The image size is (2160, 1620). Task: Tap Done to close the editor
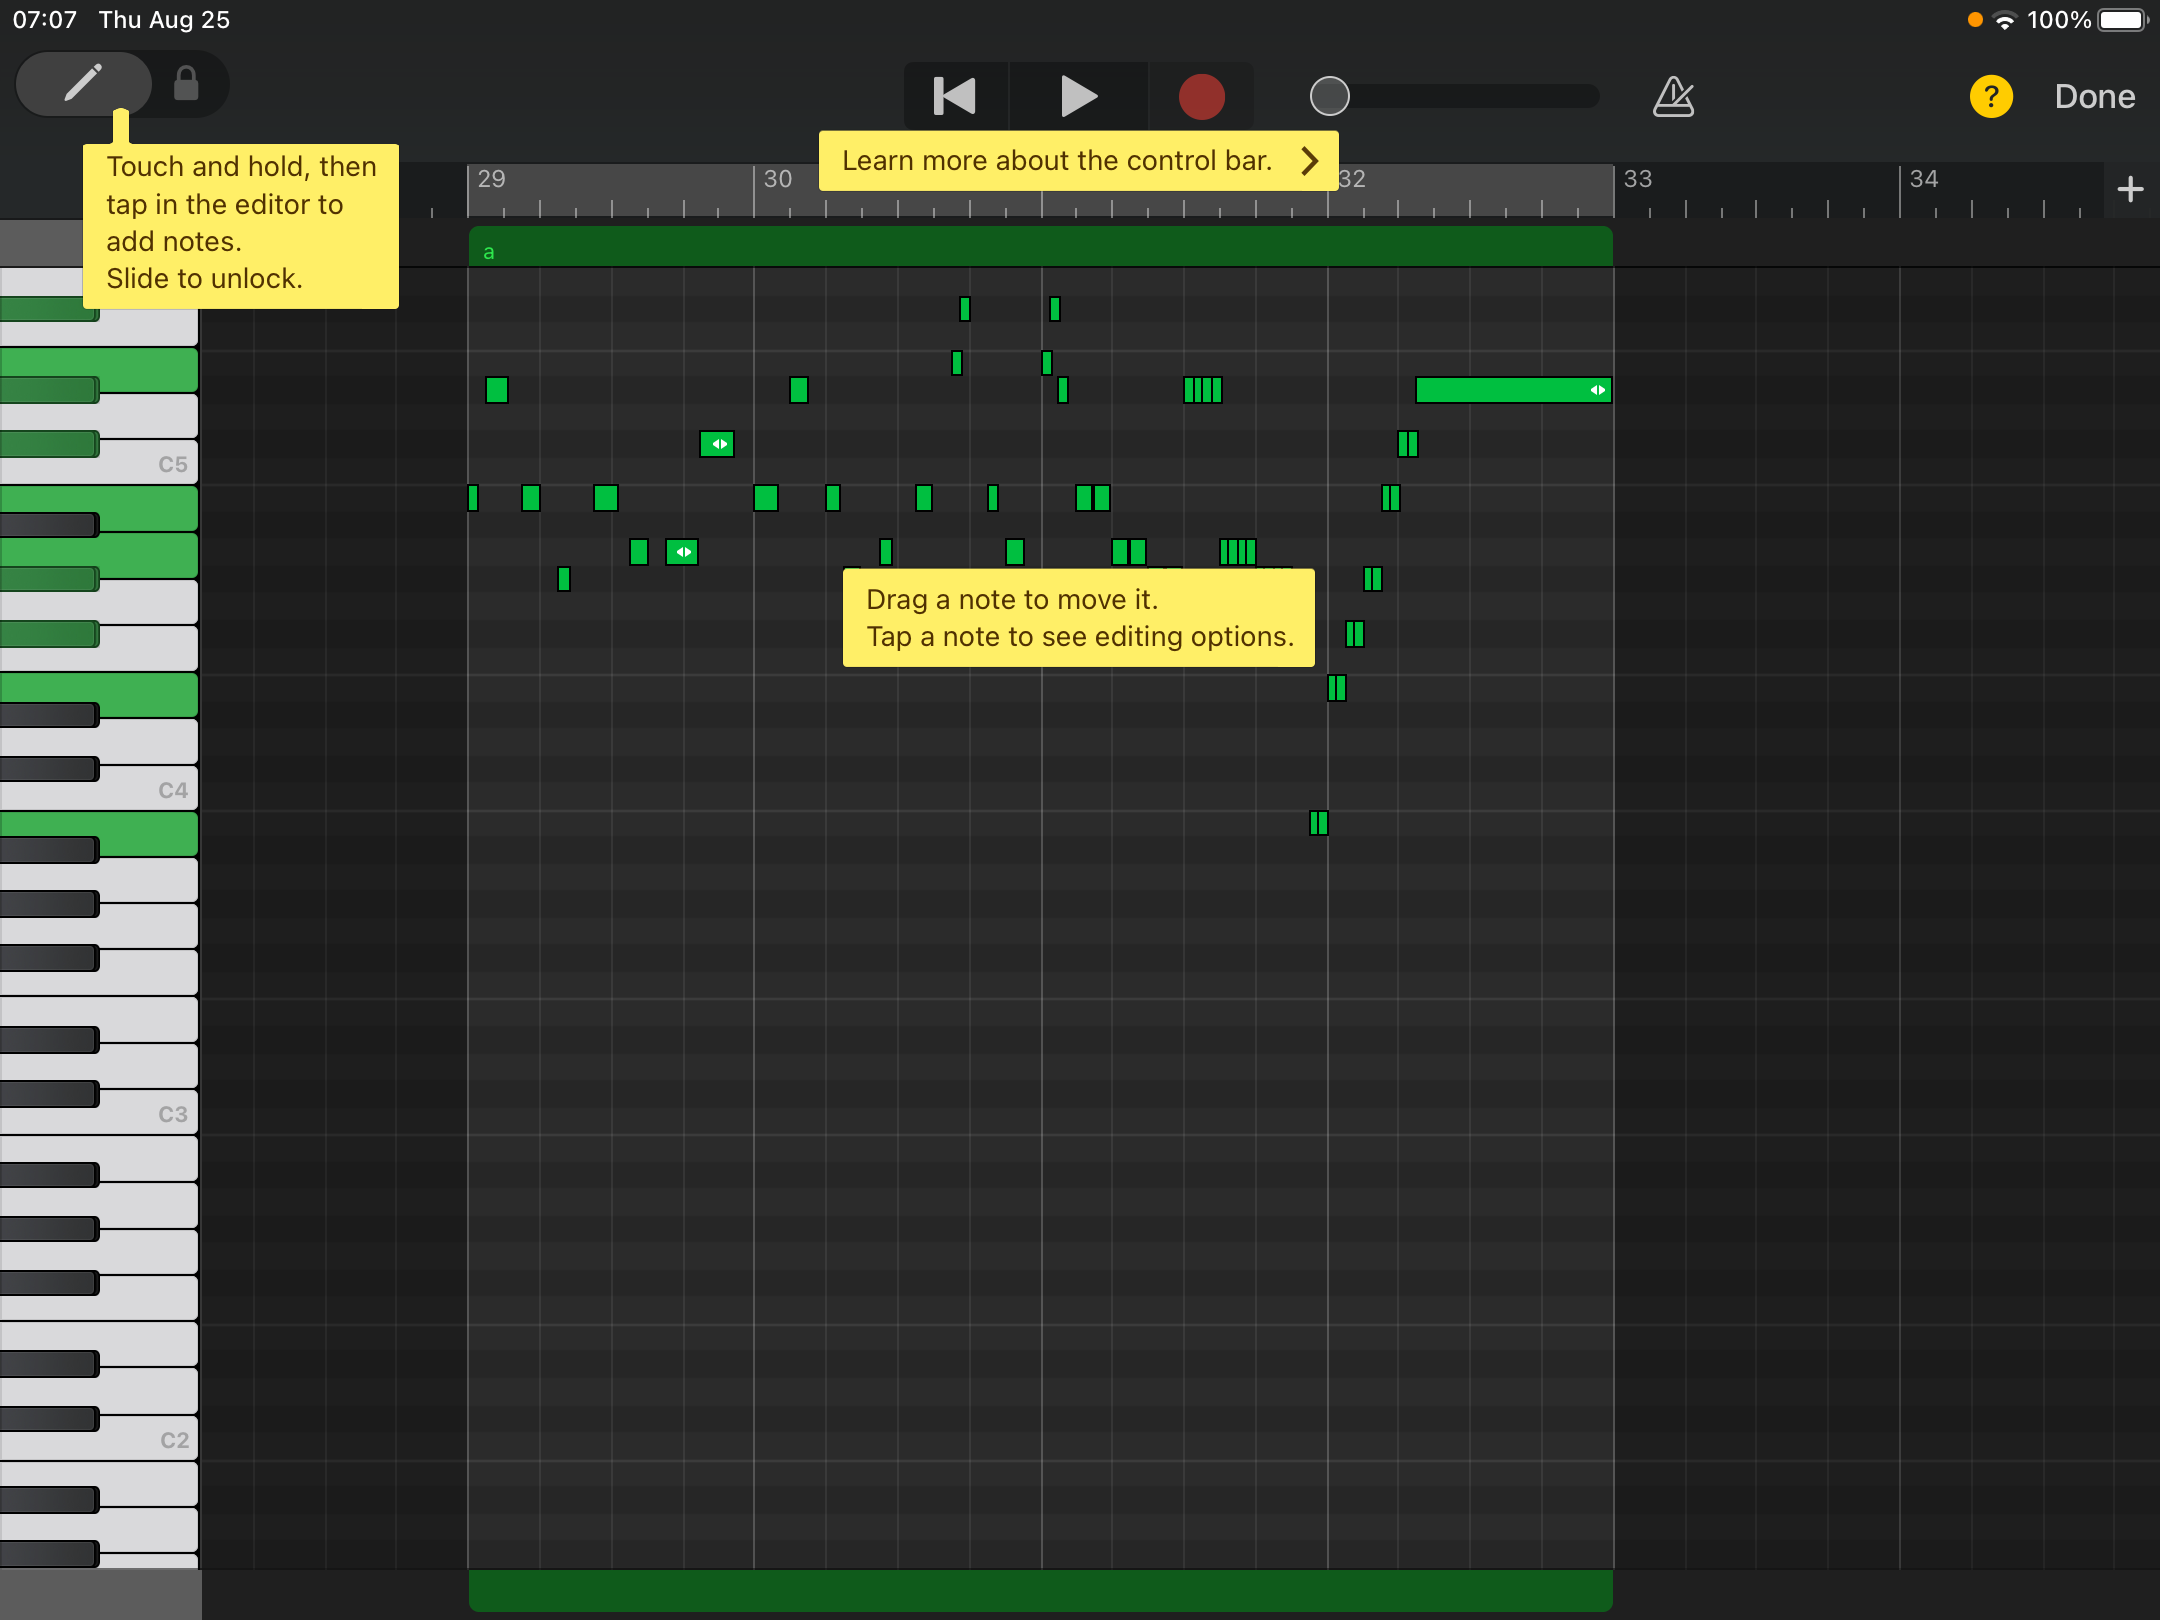coord(2094,97)
